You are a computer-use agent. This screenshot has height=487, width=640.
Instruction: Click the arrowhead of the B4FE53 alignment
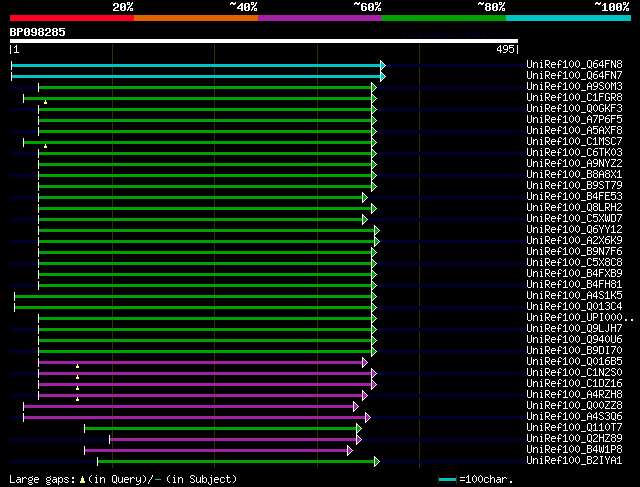coord(365,197)
